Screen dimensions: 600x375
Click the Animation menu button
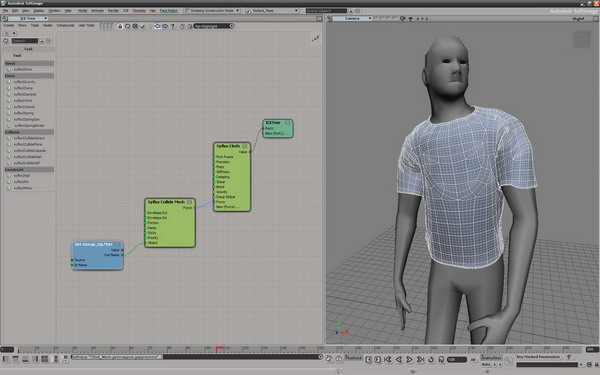pos(491,358)
